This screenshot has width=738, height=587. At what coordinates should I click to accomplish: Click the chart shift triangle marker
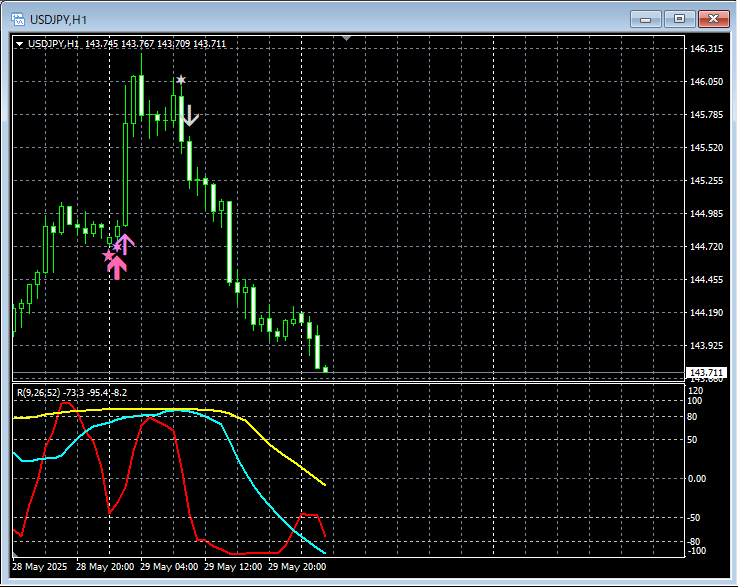click(346, 39)
